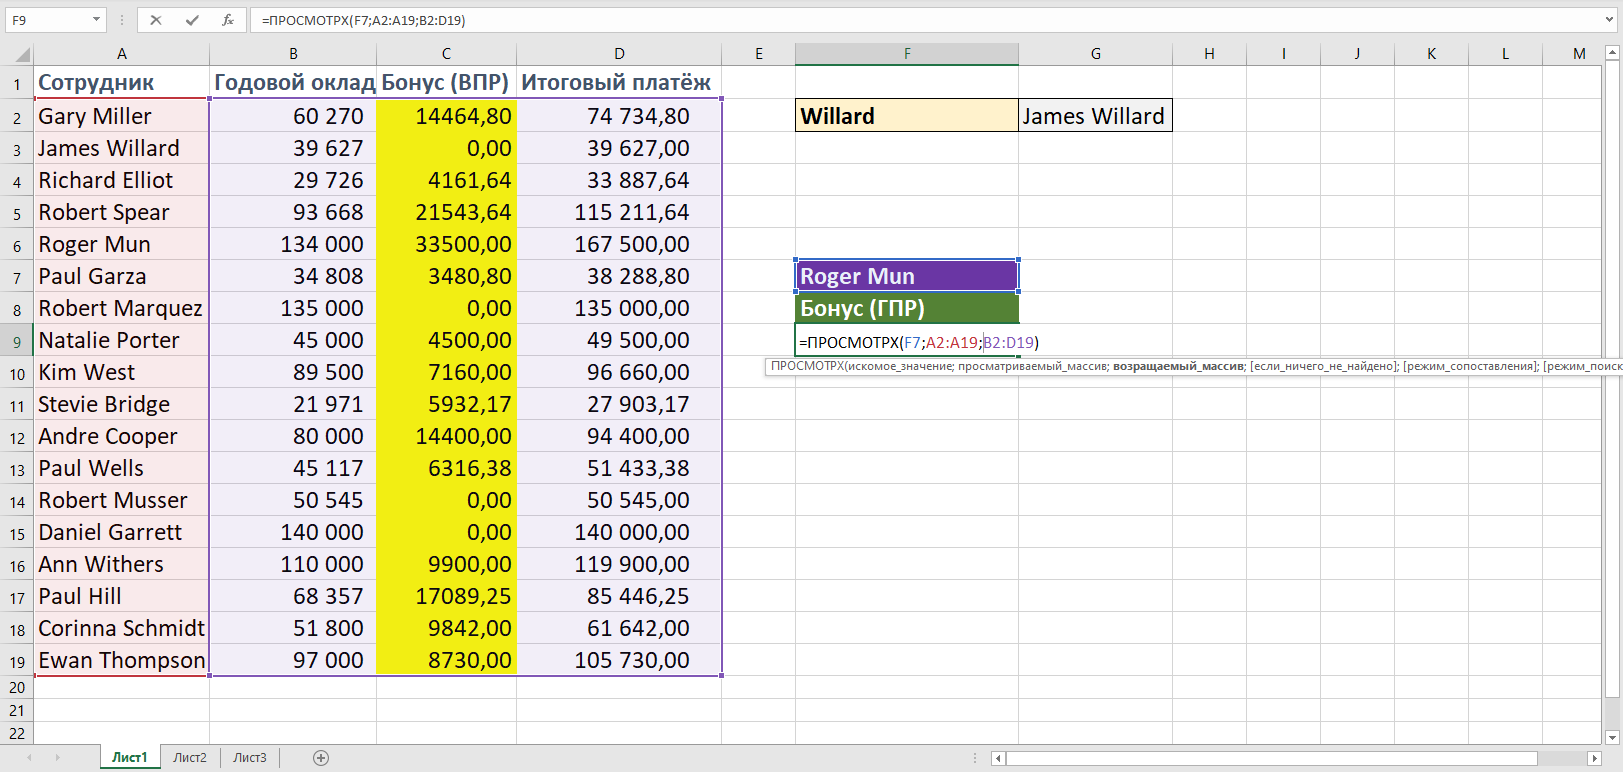This screenshot has height=772, width=1623.
Task: Click vertical scrollbar up arrow
Action: pos(1611,53)
